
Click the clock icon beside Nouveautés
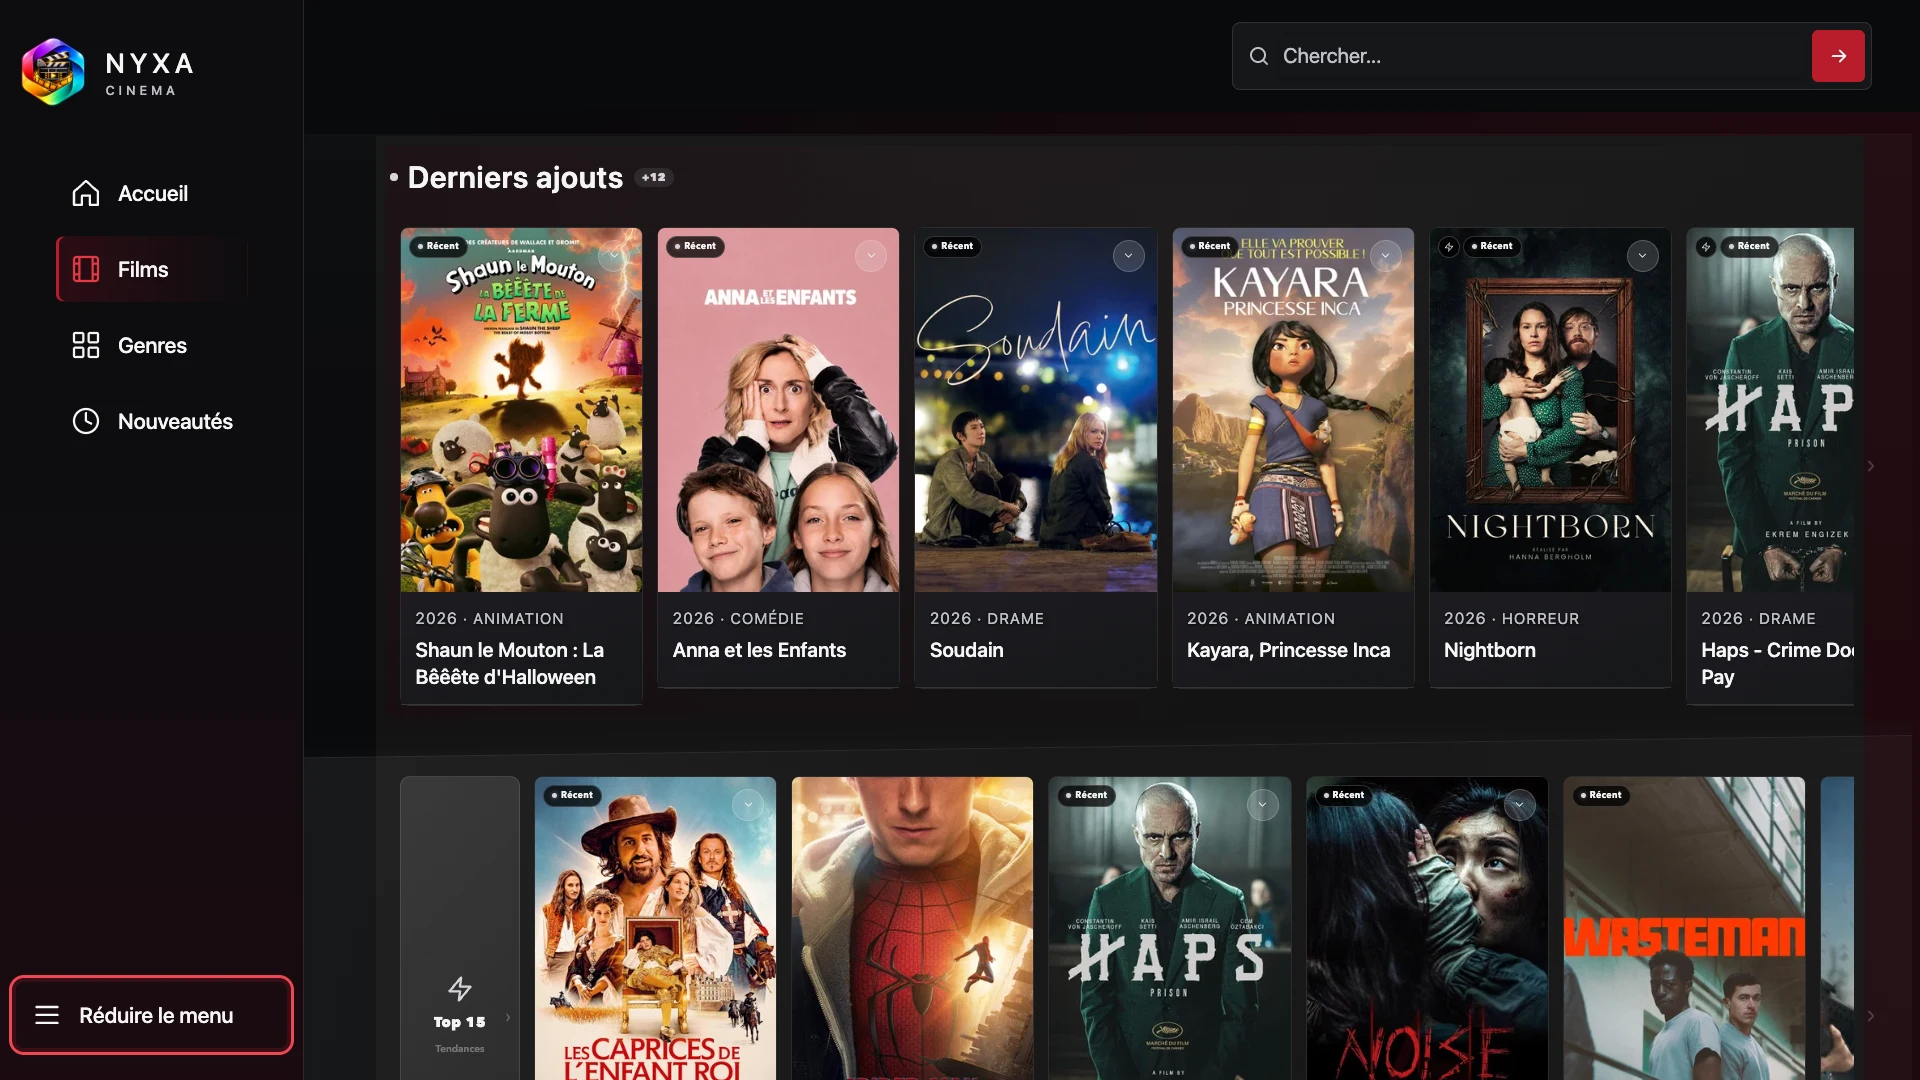pyautogui.click(x=86, y=421)
